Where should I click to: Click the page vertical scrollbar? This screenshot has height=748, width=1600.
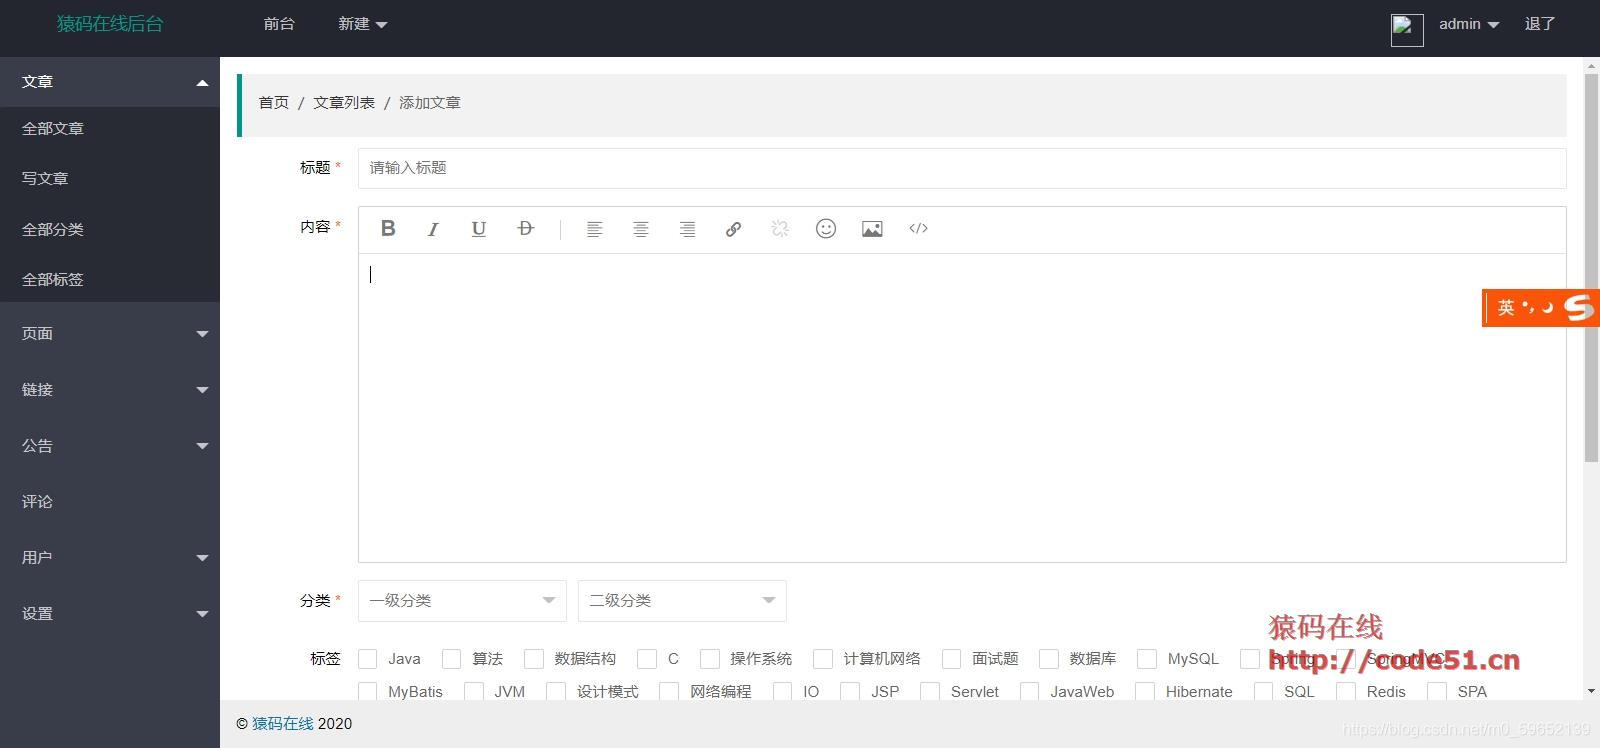pyautogui.click(x=1592, y=268)
